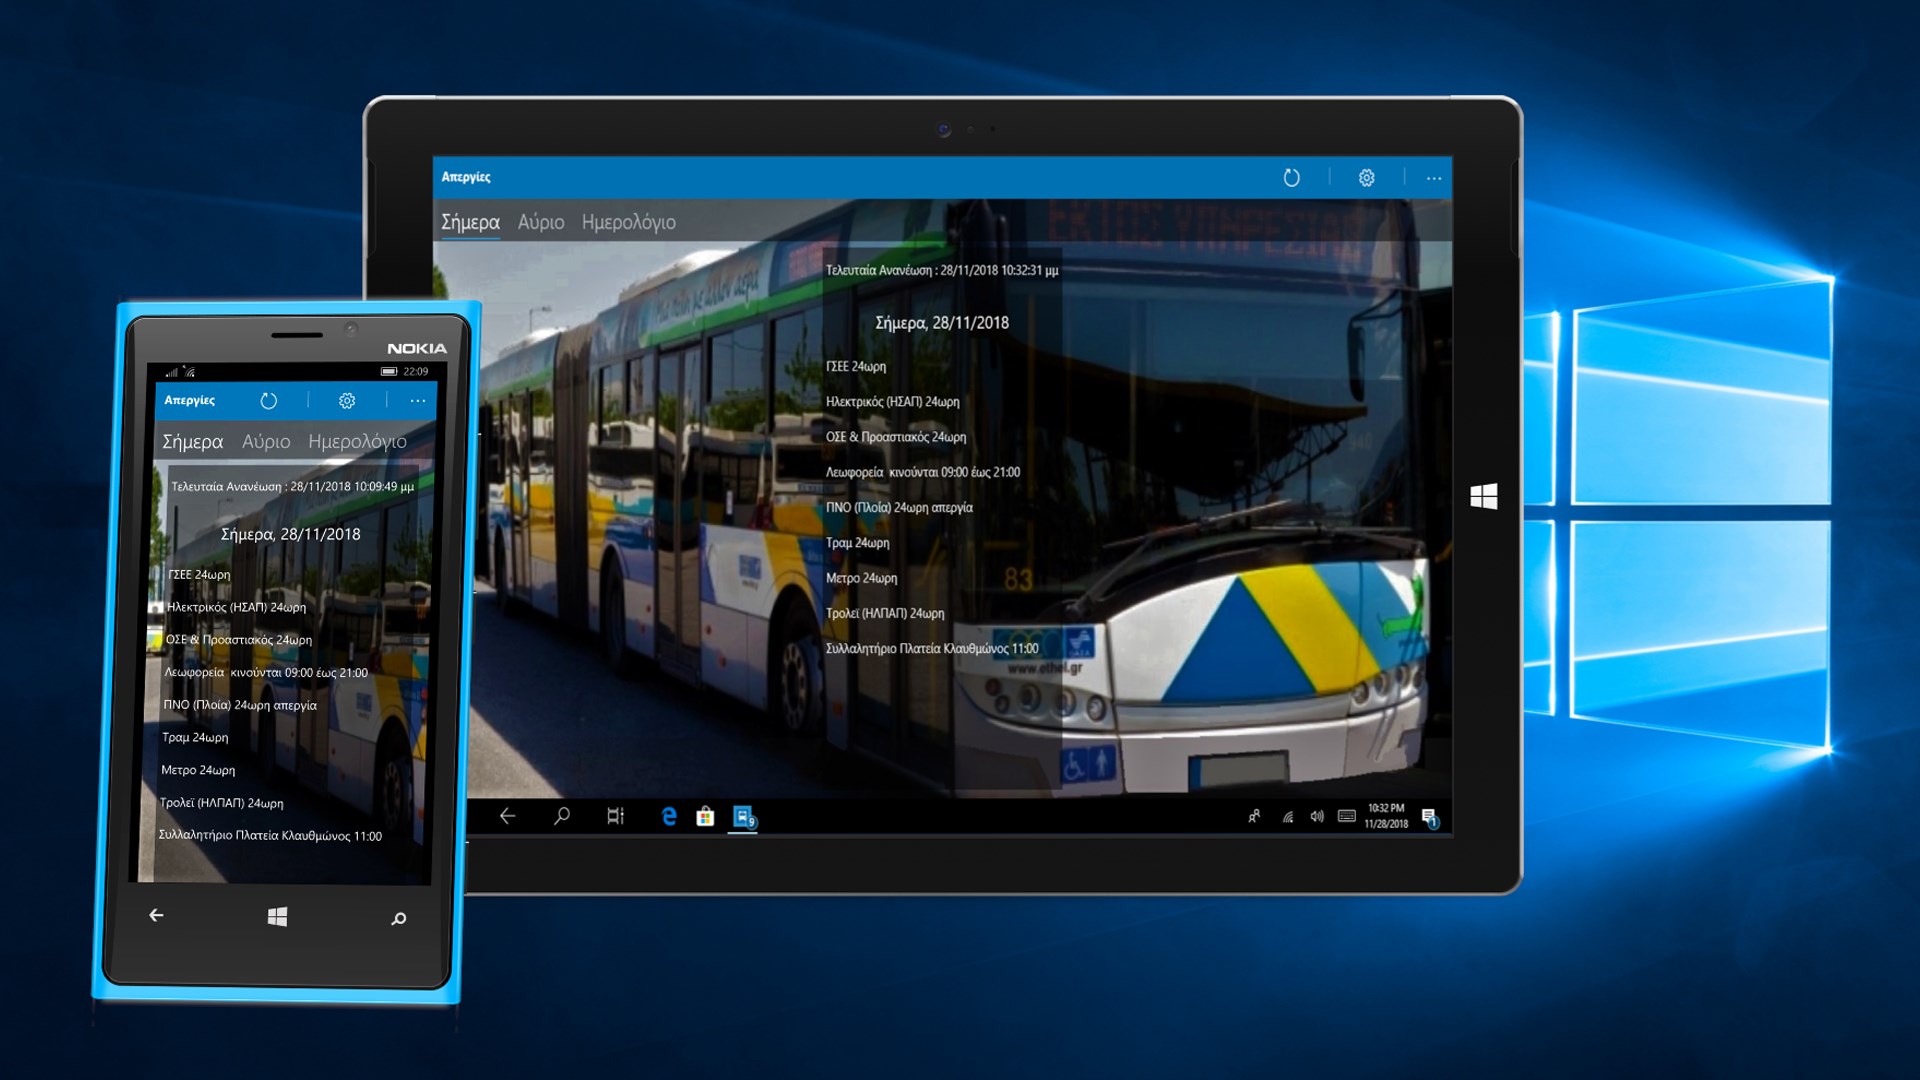Tap the refresh icon on the phone app
The width and height of the screenshot is (1920, 1080).
268,401
